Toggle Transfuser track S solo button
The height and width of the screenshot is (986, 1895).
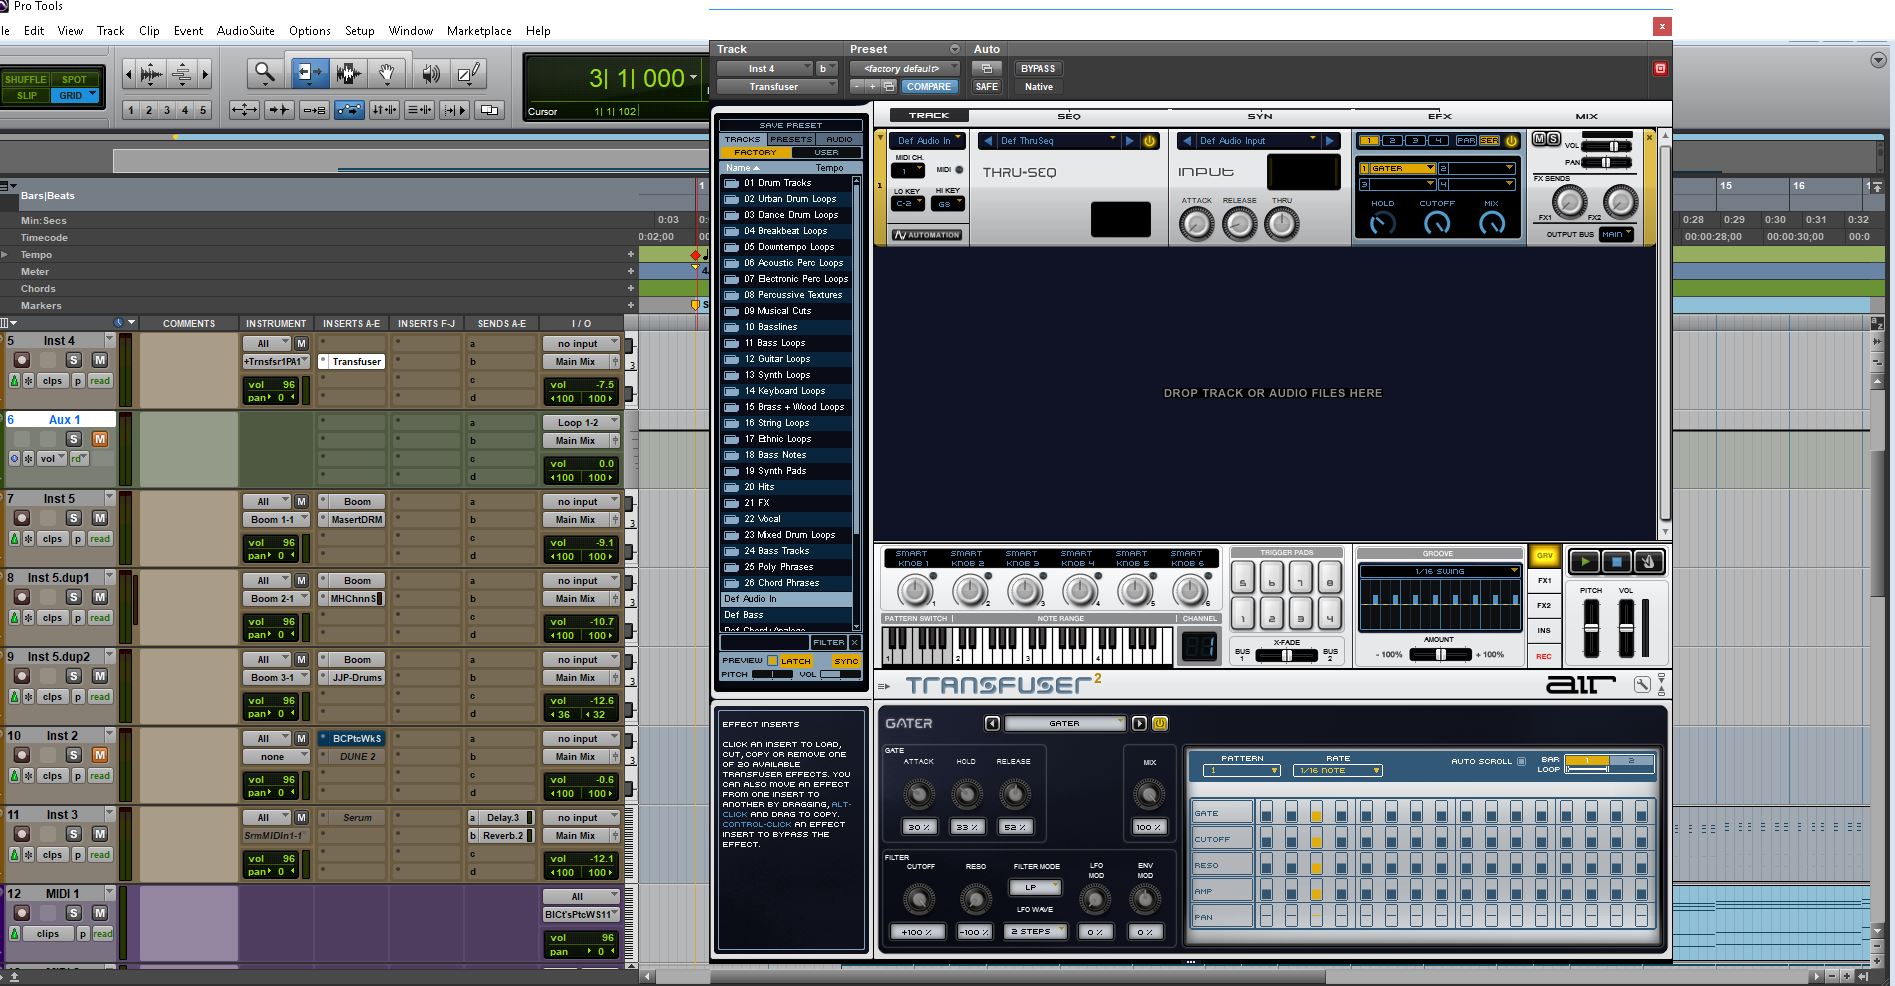1553,139
